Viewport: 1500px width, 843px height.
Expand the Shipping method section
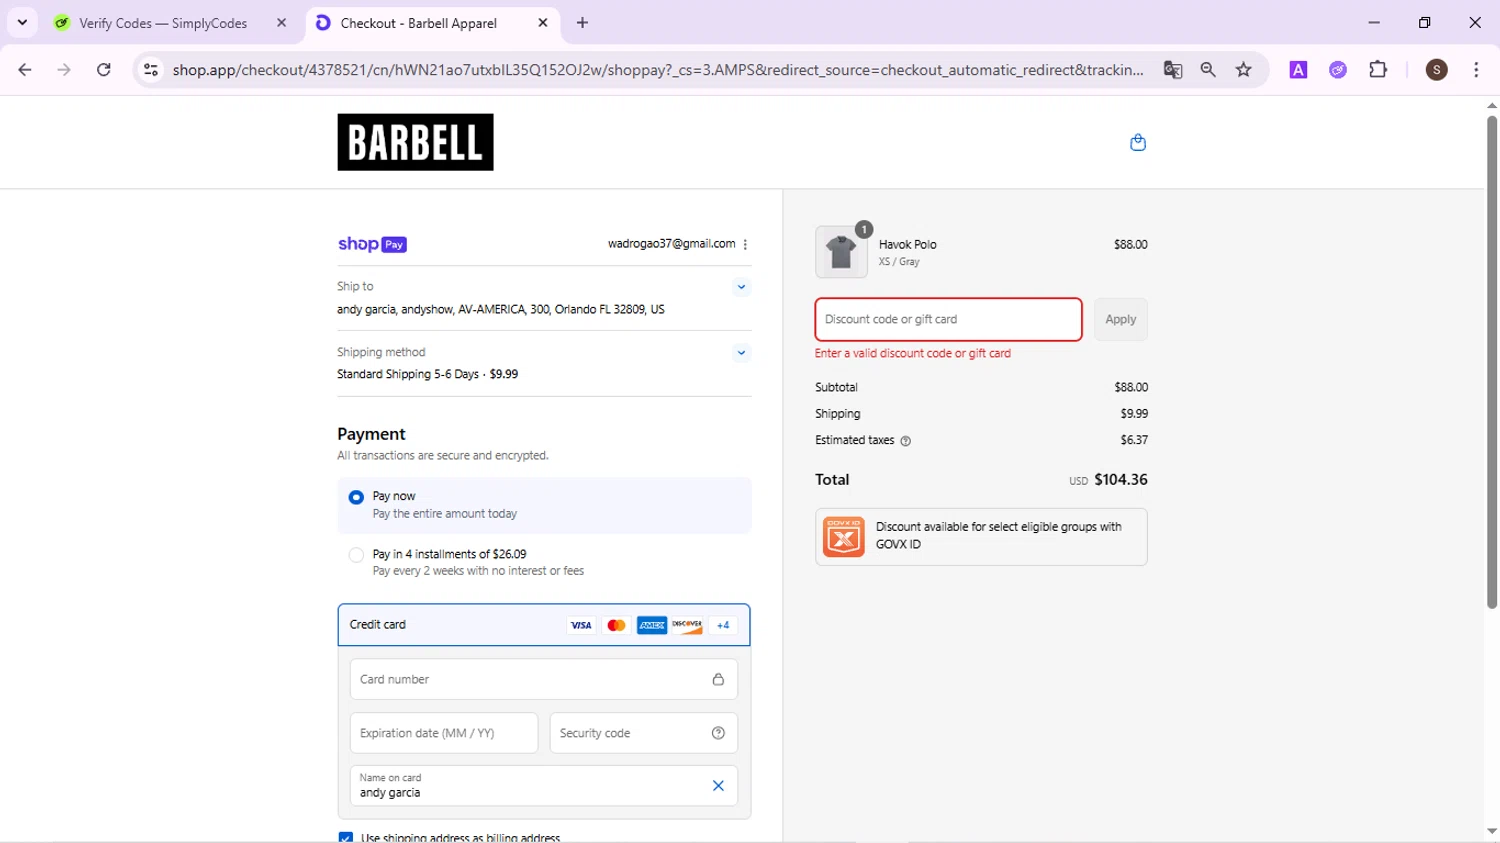pyautogui.click(x=741, y=353)
